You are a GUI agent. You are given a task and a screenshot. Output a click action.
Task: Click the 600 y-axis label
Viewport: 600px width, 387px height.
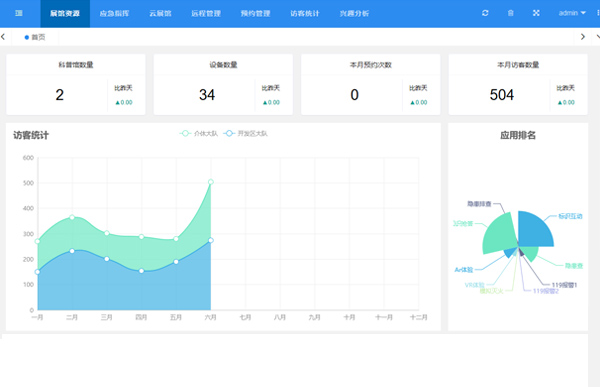pos(28,158)
